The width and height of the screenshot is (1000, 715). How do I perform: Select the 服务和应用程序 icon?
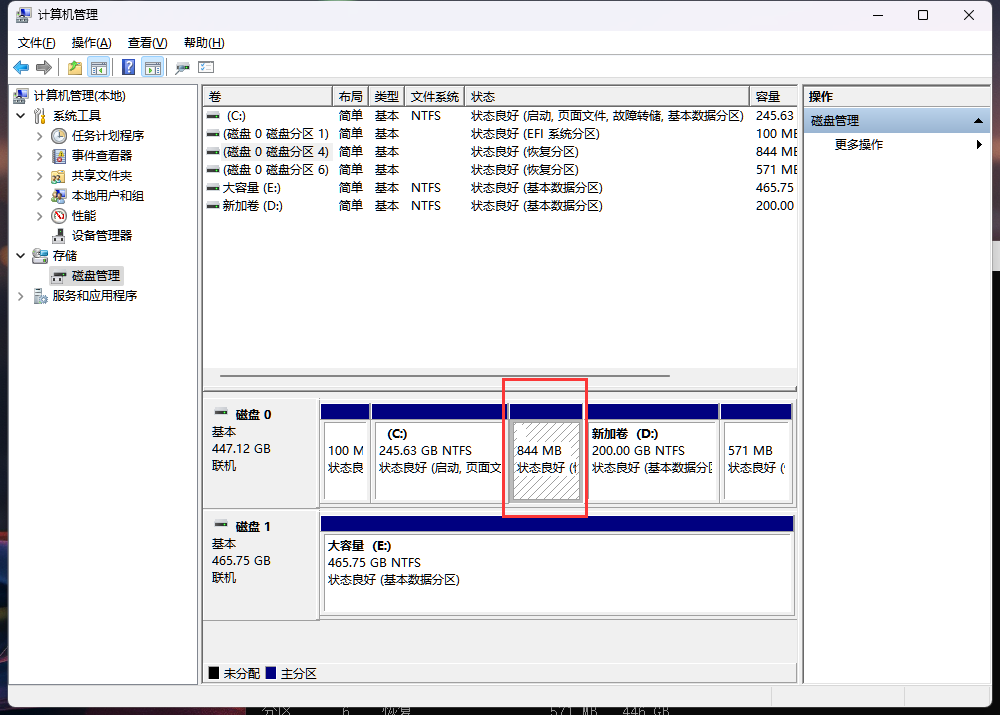(x=40, y=296)
